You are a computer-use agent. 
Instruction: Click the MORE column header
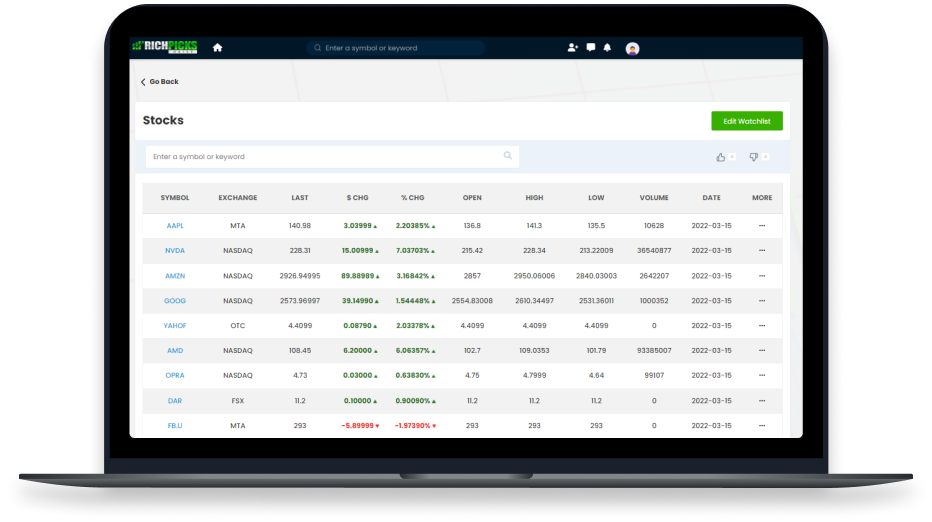762,198
